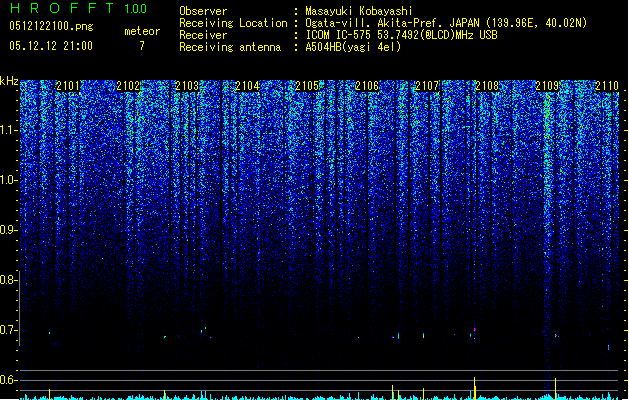The image size is (629, 400).
Task: Click the 2103 time marker
Action: tap(187, 86)
